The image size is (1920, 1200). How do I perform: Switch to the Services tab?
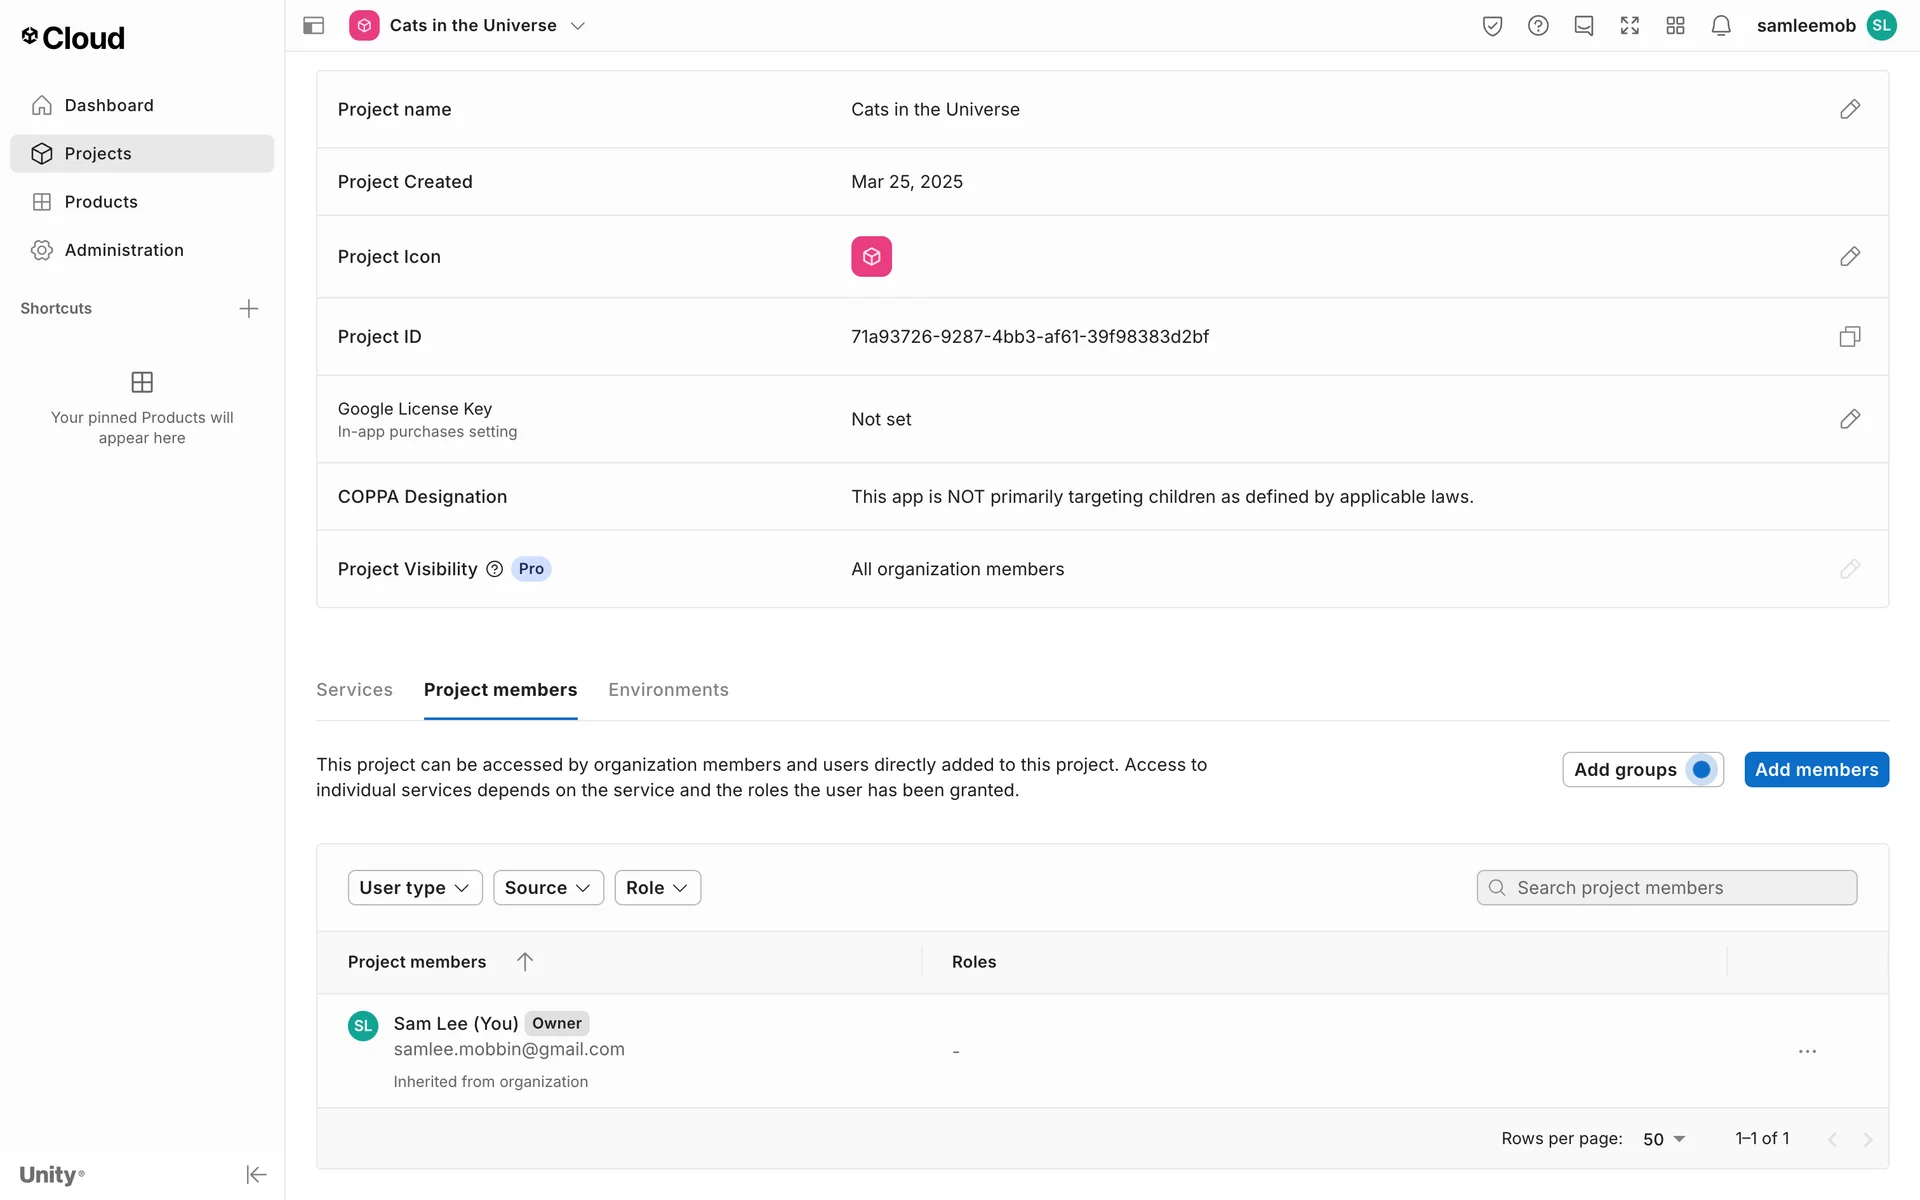click(x=354, y=690)
